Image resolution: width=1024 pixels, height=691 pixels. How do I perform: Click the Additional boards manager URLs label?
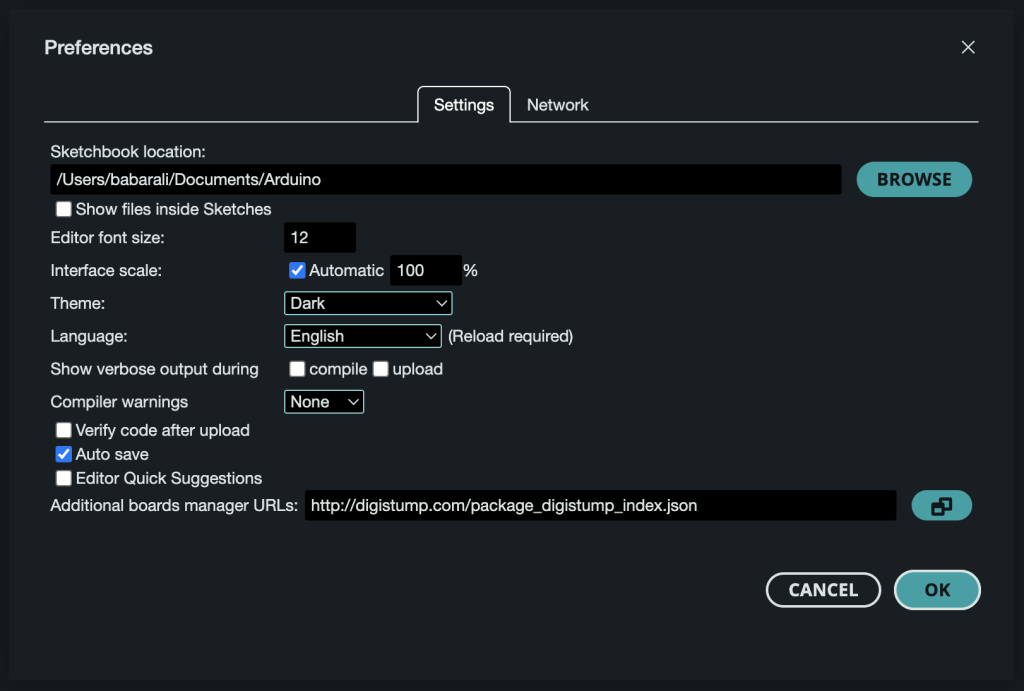[x=174, y=506]
